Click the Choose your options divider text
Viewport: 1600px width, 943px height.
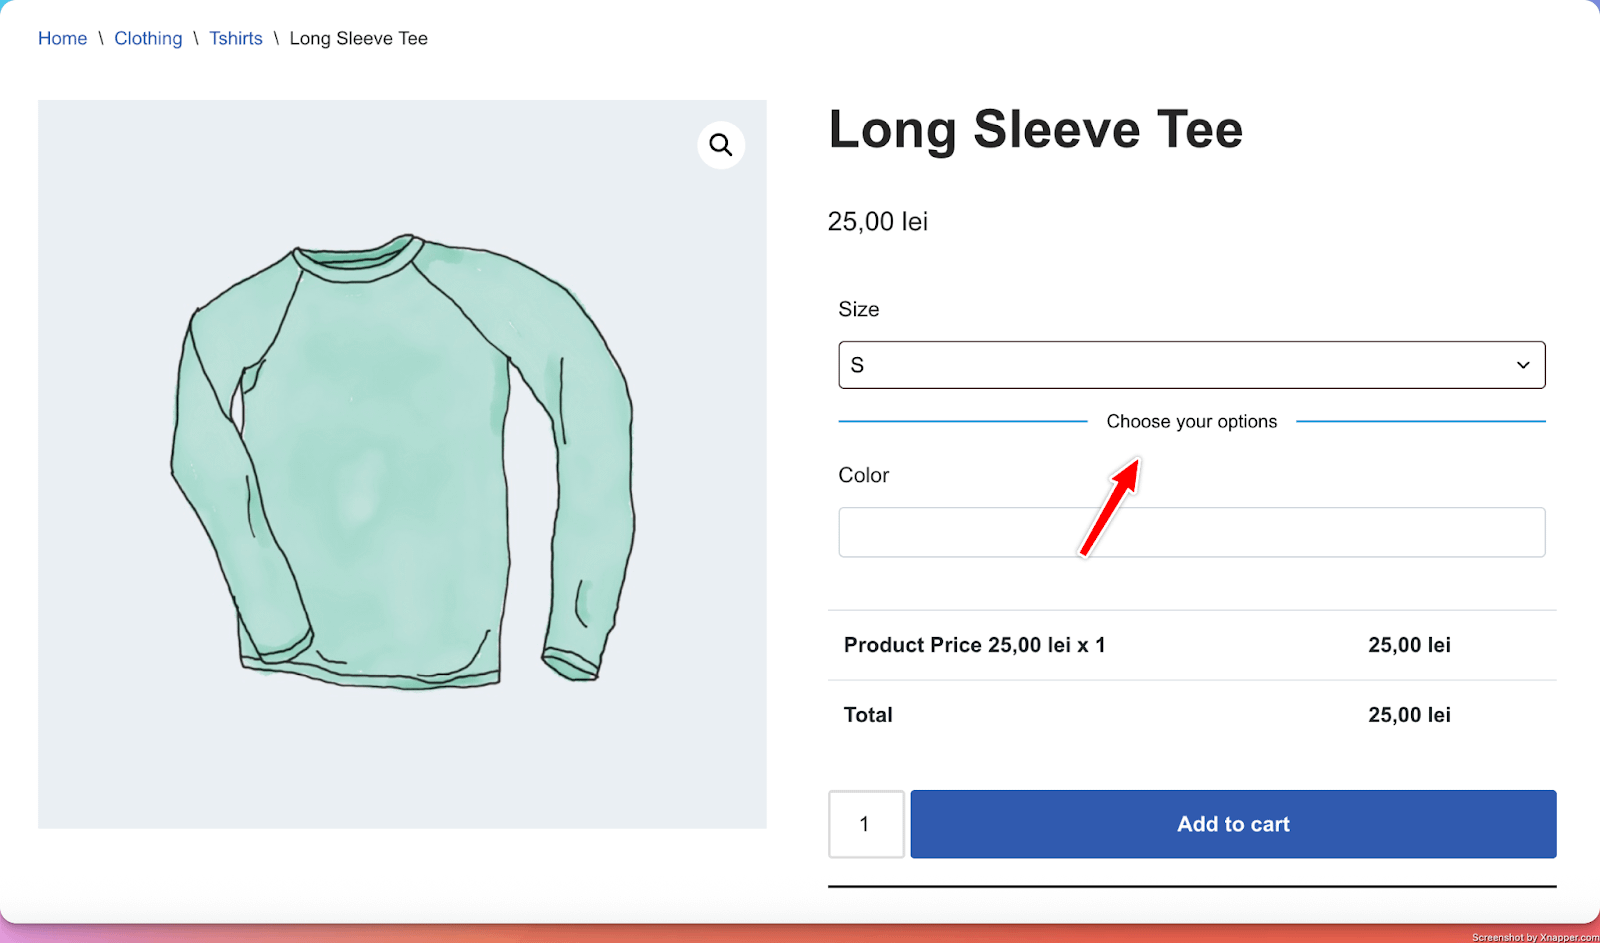(1191, 422)
